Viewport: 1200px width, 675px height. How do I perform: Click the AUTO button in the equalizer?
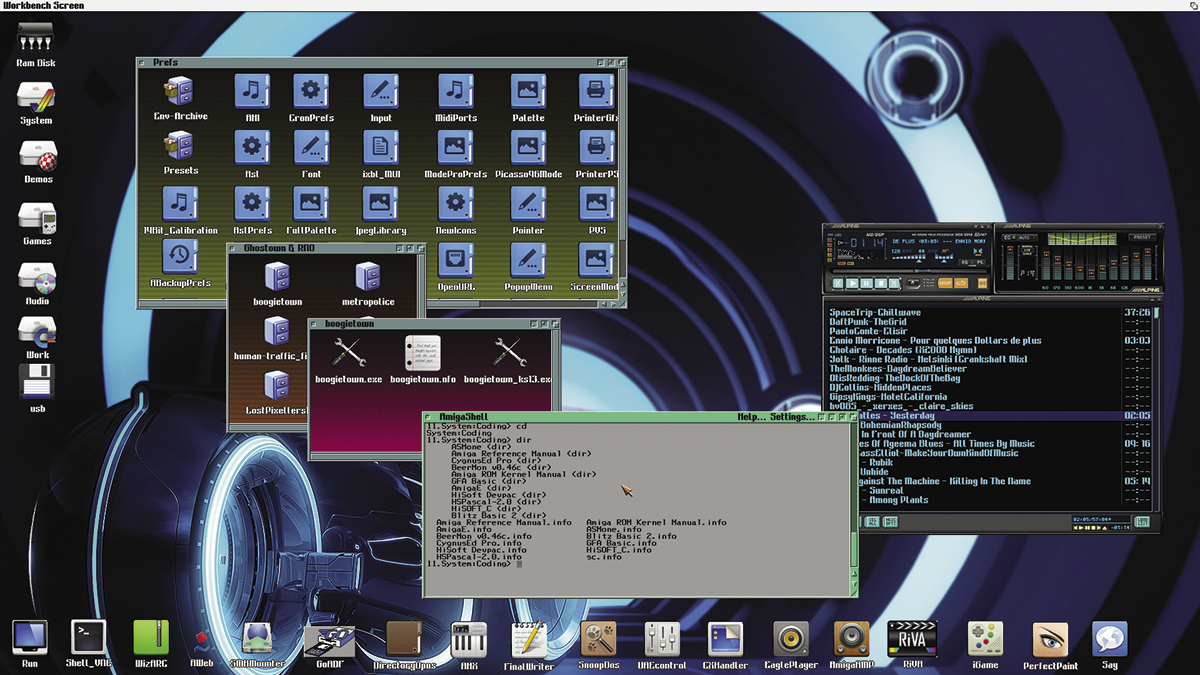1025,238
